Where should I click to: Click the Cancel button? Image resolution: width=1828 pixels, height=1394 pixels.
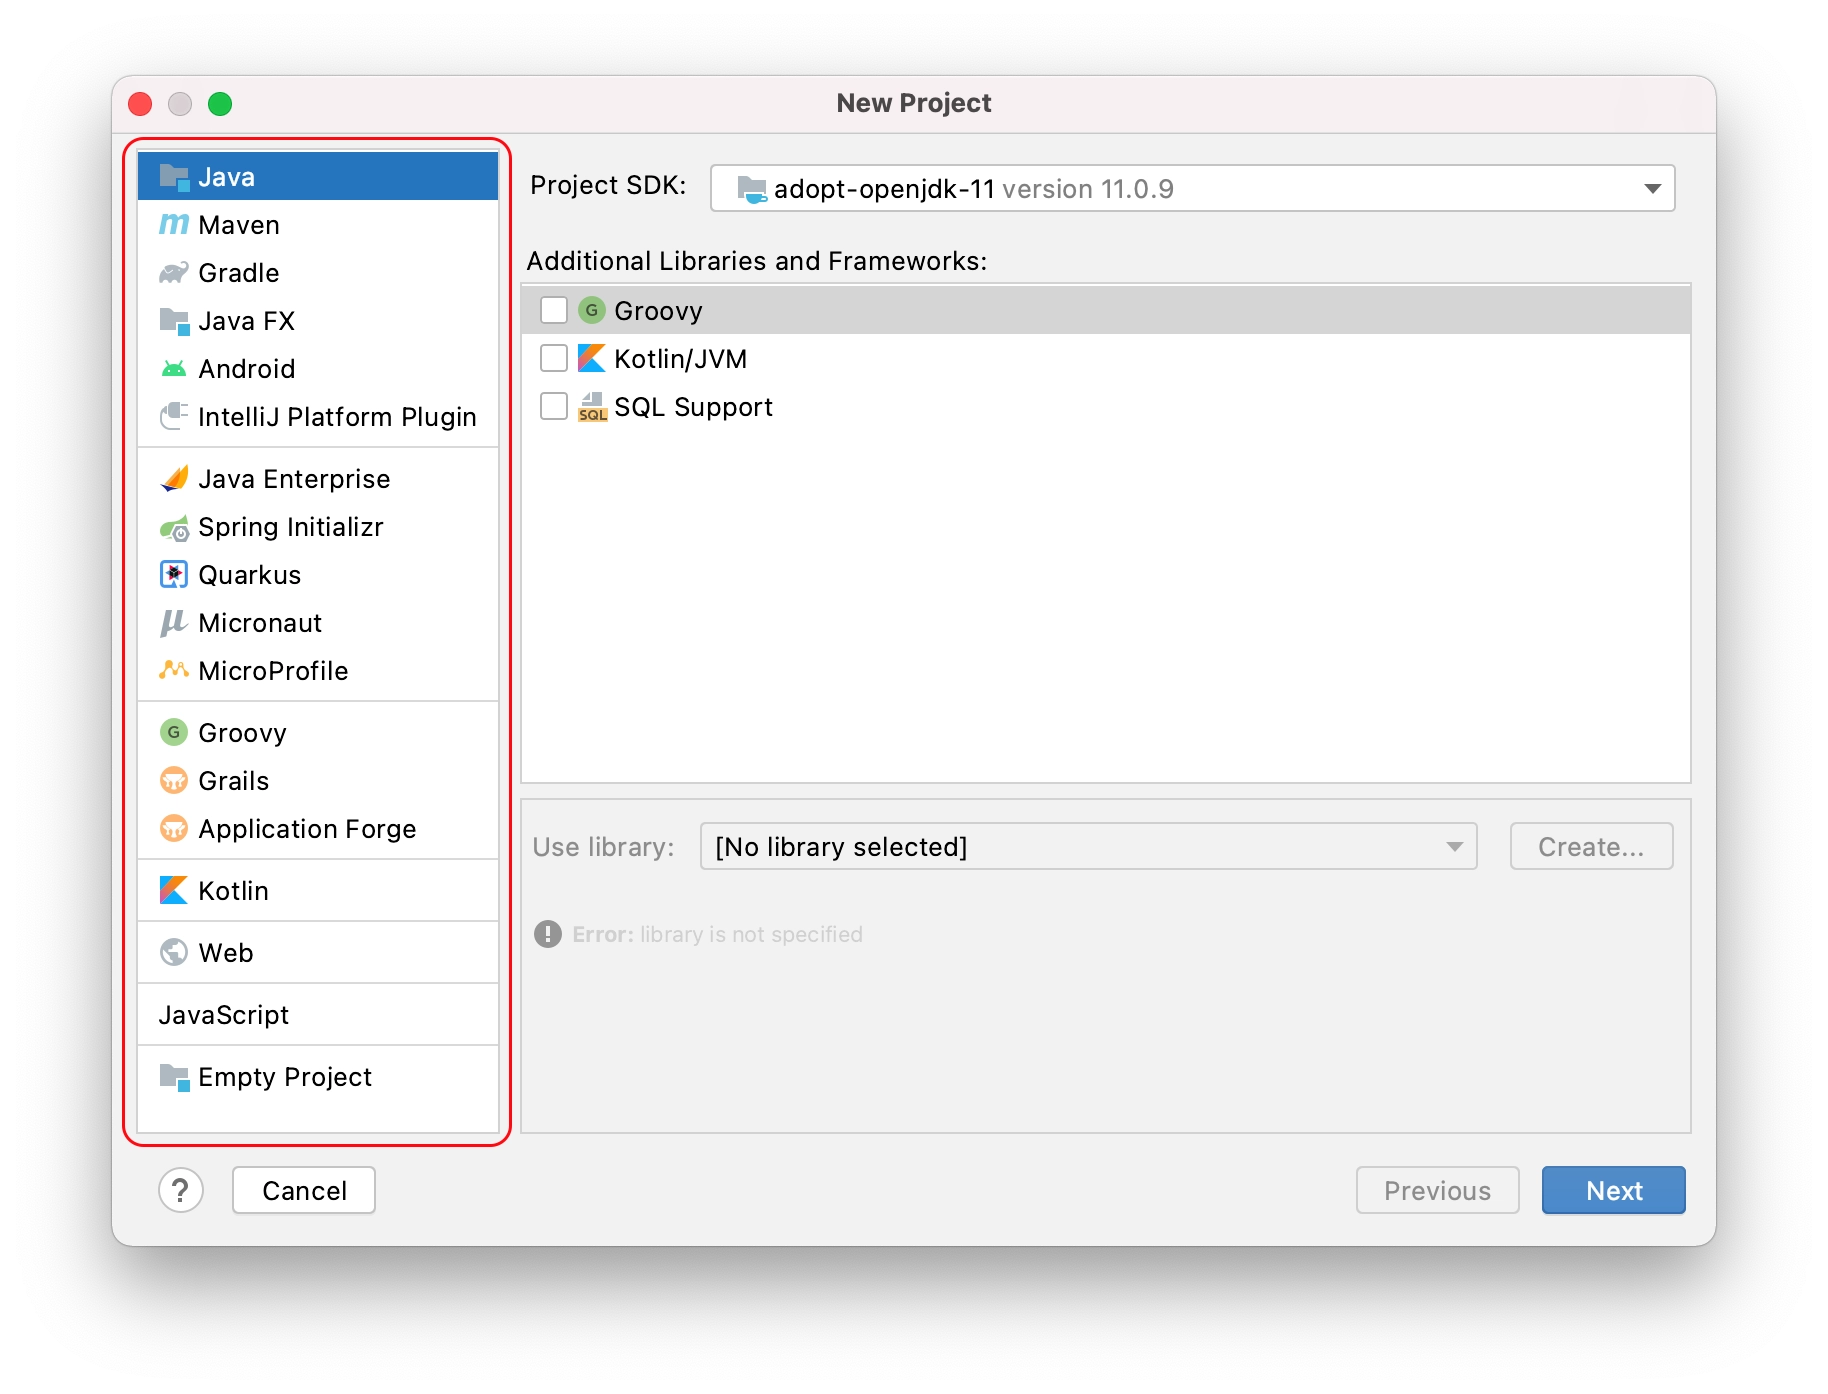[x=304, y=1190]
